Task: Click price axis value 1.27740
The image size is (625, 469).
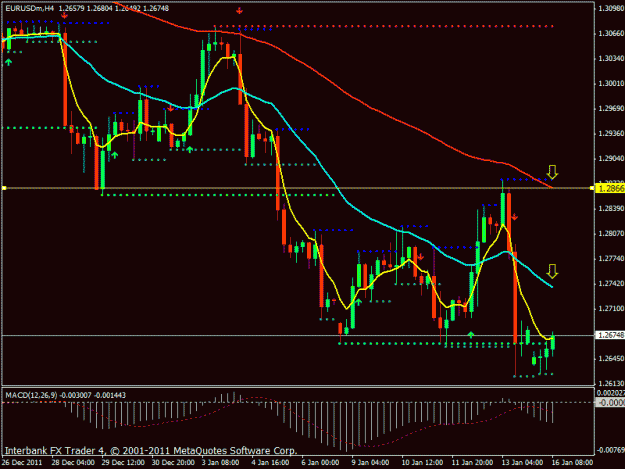Action: (611, 259)
